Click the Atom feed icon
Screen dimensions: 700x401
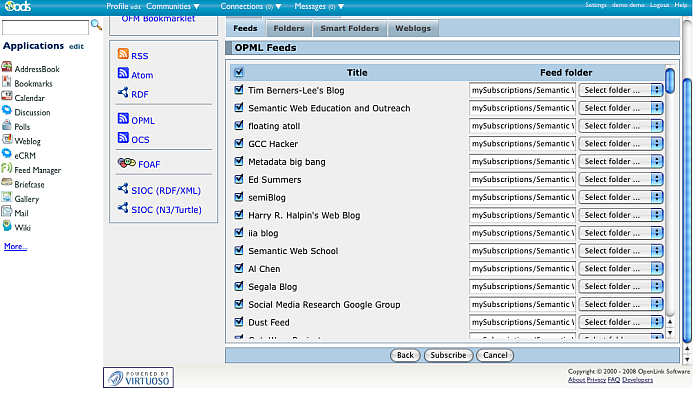123,74
